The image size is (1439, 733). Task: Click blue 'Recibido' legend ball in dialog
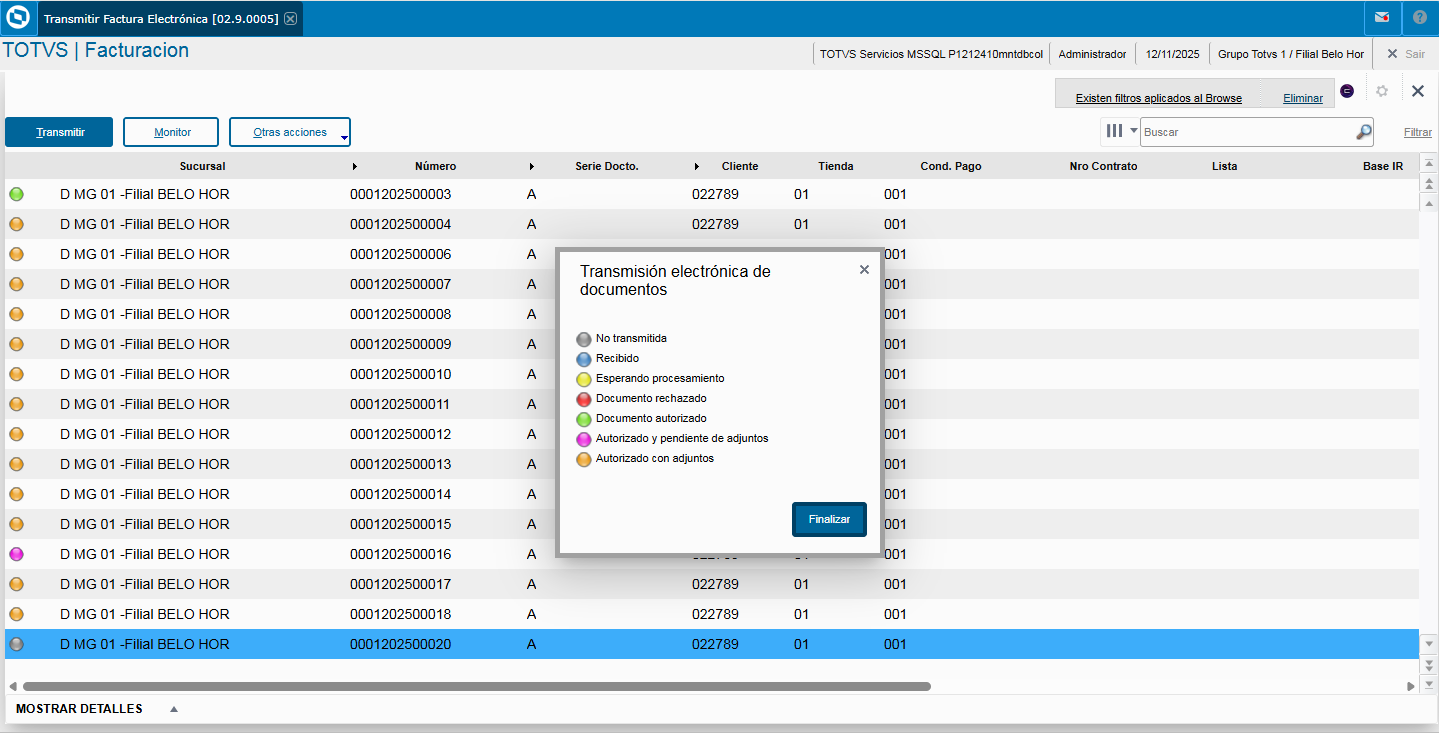584,359
